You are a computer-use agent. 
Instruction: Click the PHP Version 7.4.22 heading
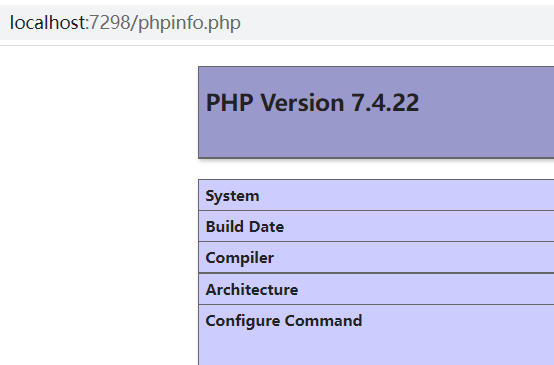click(x=312, y=102)
